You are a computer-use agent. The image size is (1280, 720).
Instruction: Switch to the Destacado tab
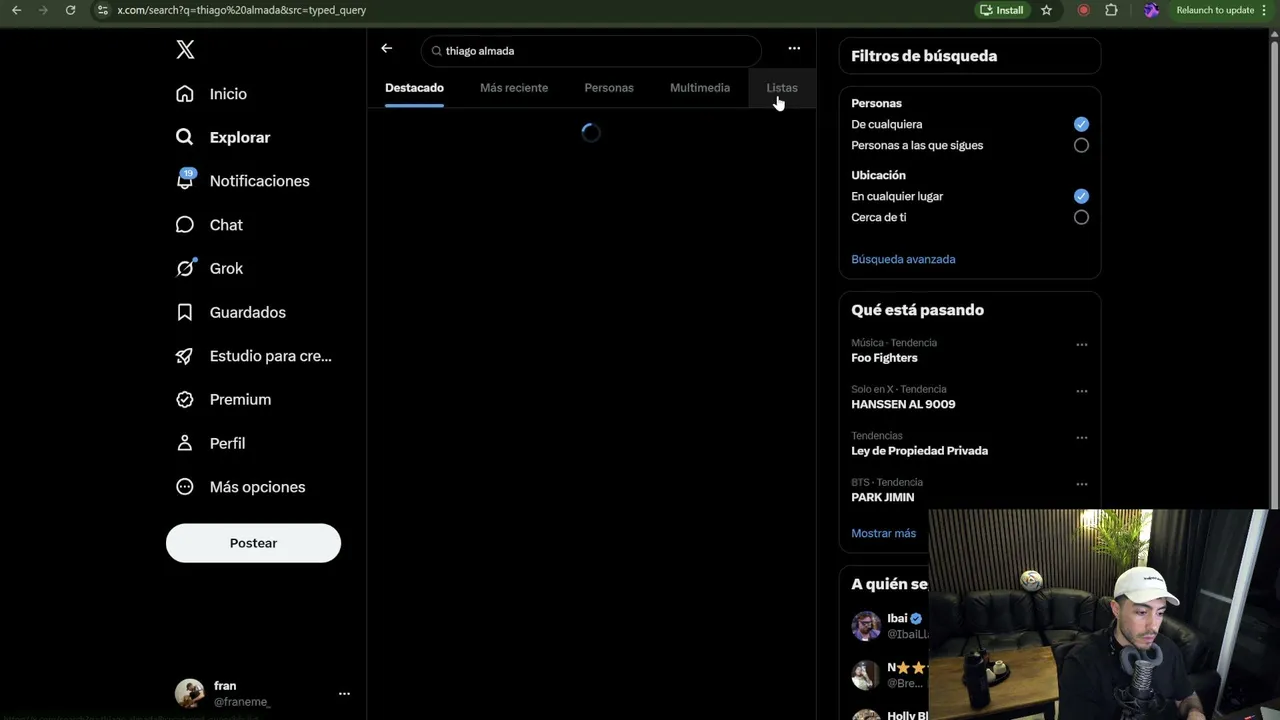(414, 88)
